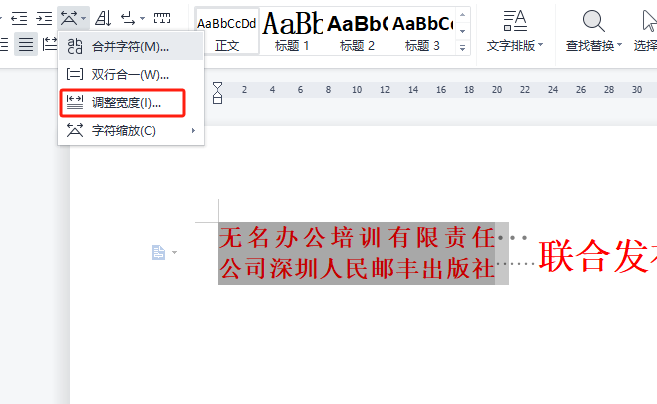Apply the 标题 2 style
Image resolution: width=657 pixels, height=404 pixels.
tap(357, 31)
